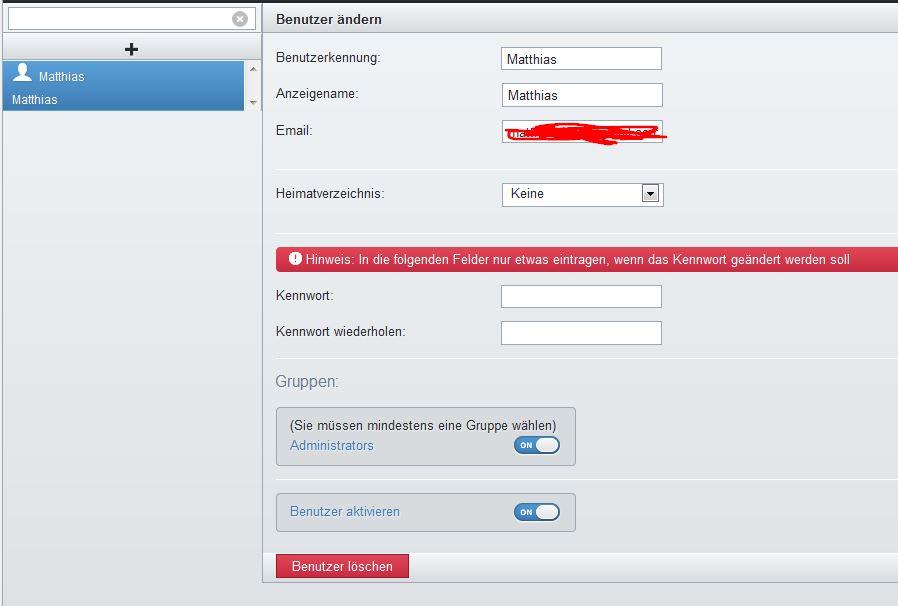The image size is (898, 606).
Task: Select the Matthias user avatar icon
Action: pos(23,73)
